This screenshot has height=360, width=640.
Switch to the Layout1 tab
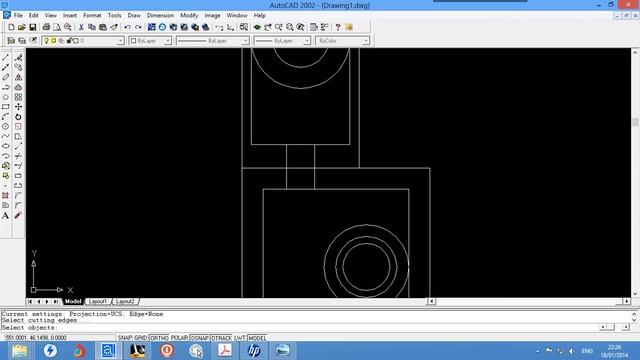(x=98, y=302)
